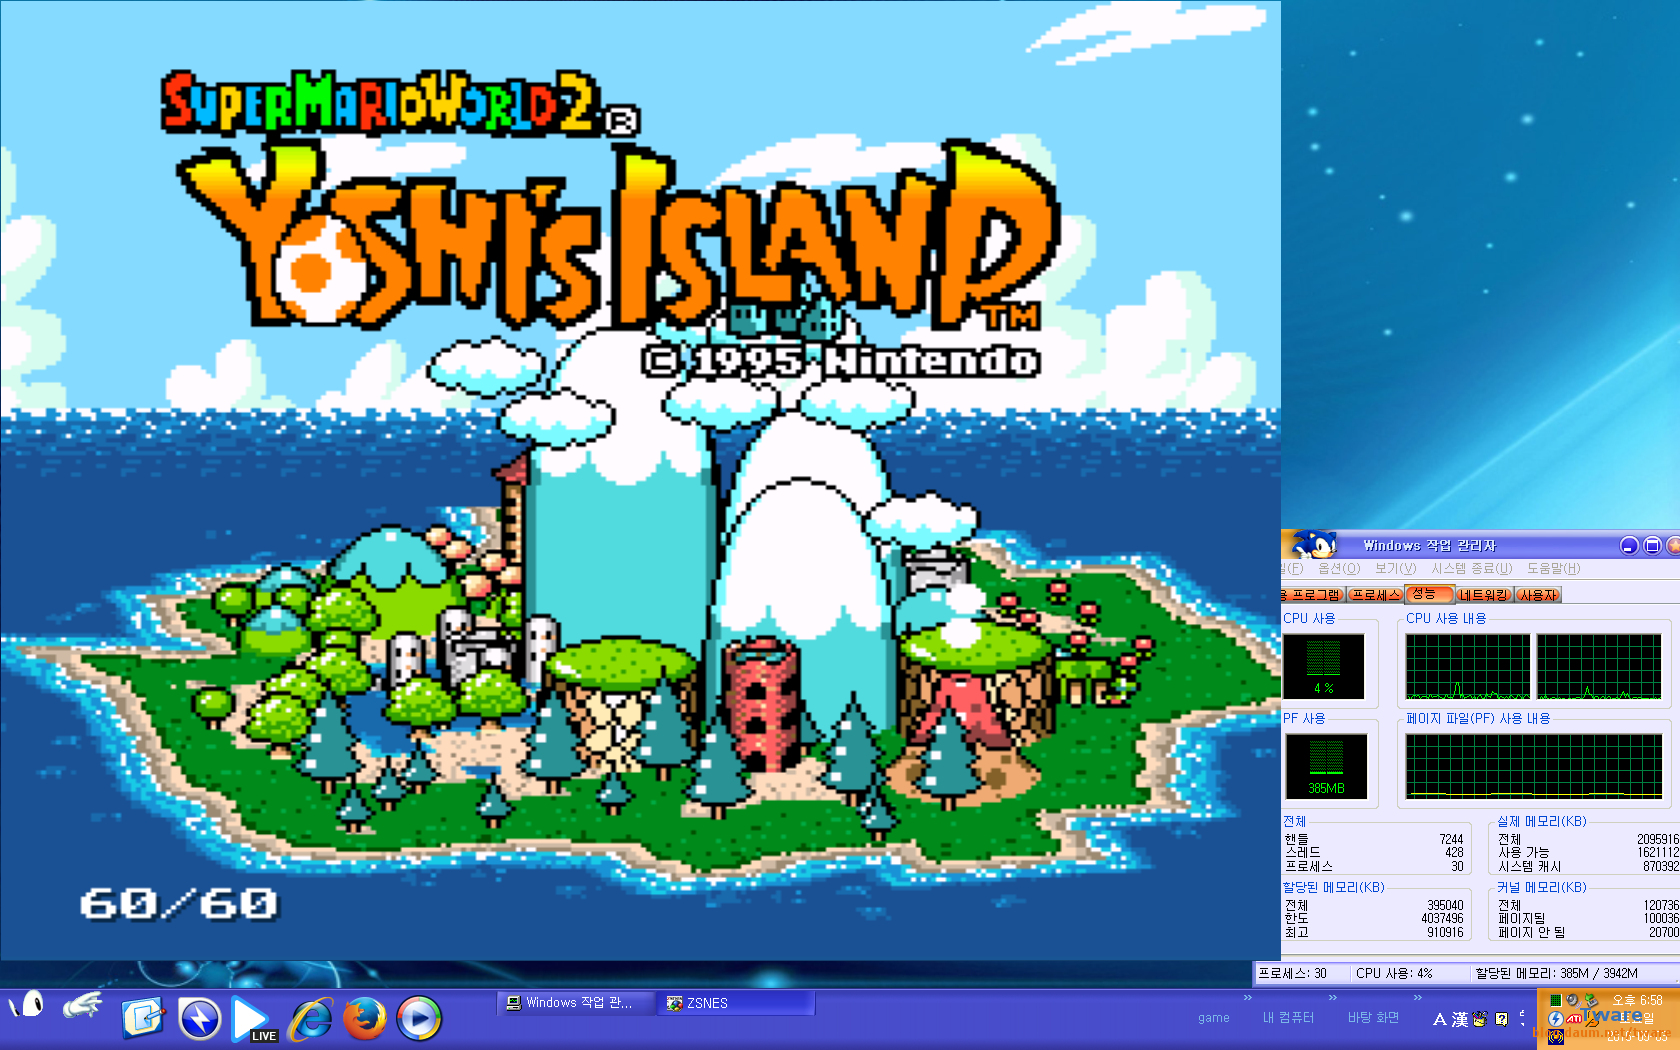
Task: Click commit charge total value 395040
Action: tap(1445, 906)
